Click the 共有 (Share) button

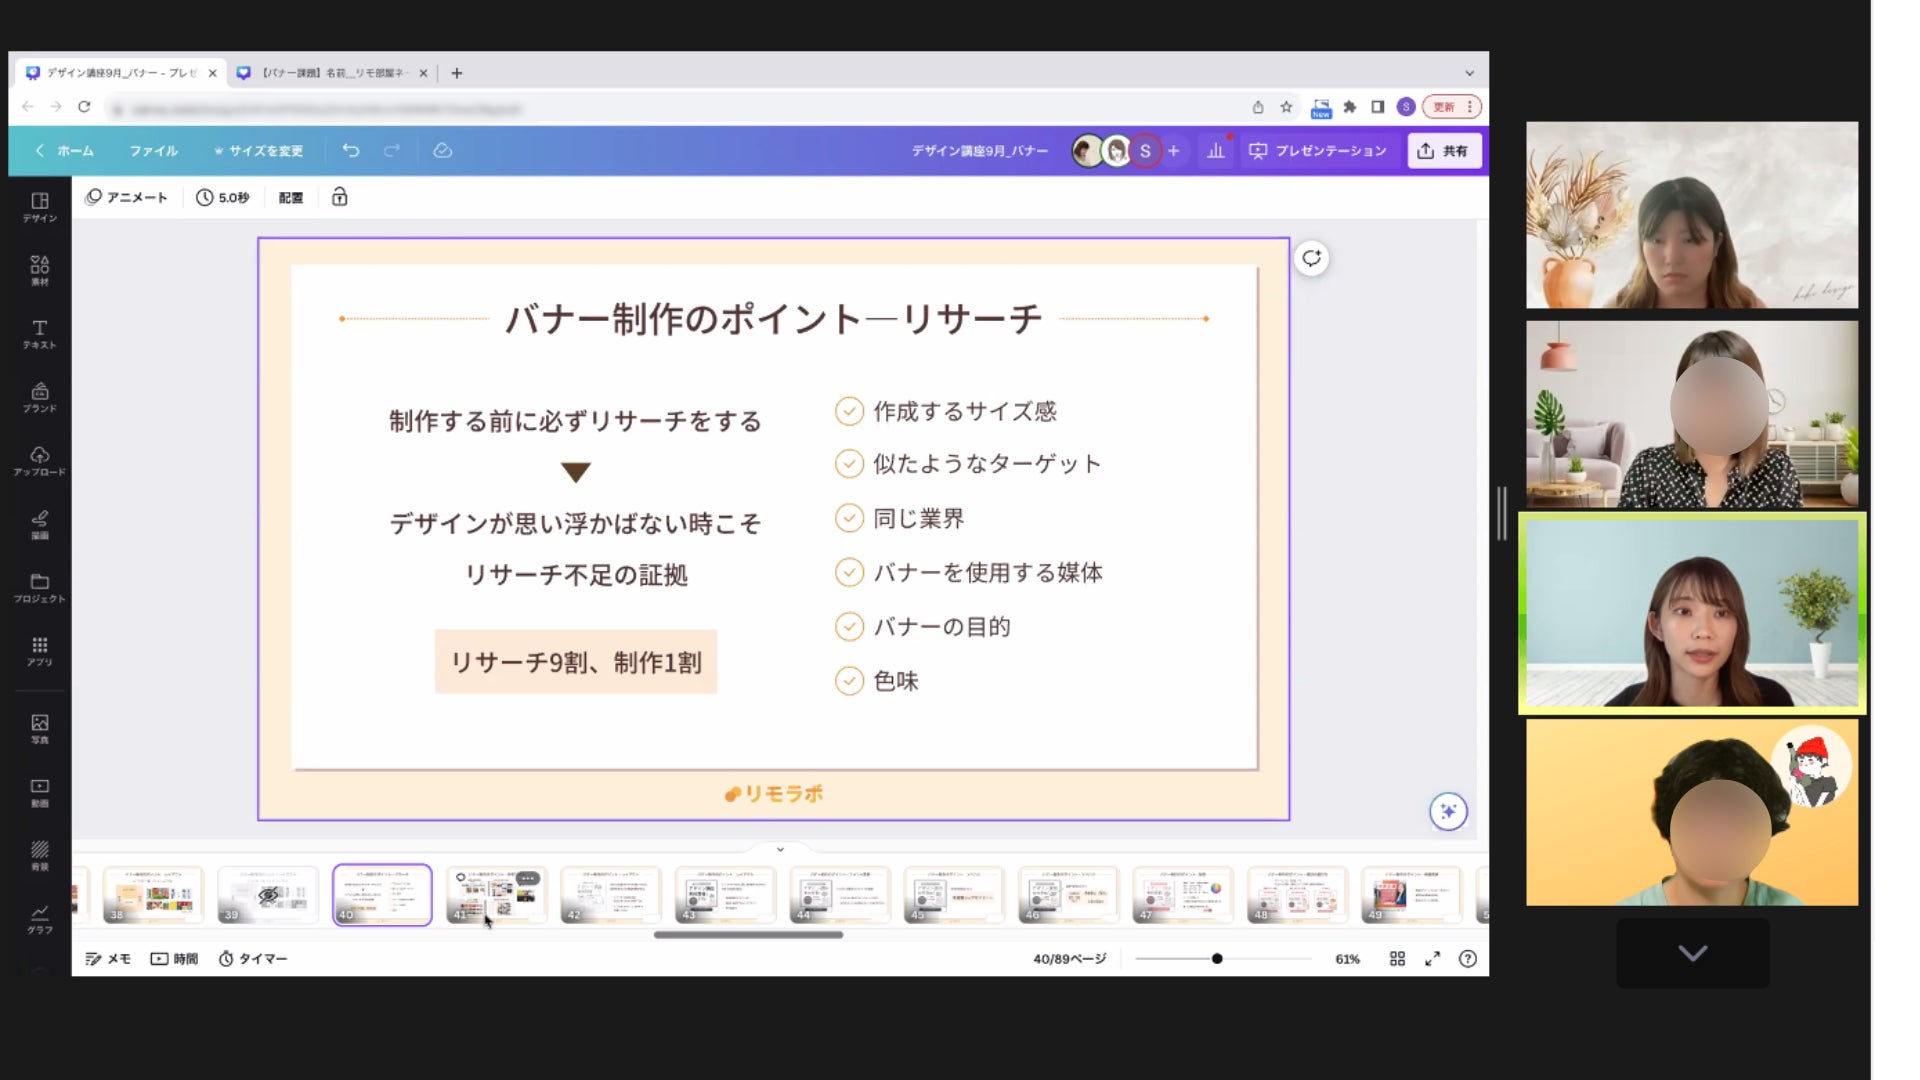(x=1443, y=150)
